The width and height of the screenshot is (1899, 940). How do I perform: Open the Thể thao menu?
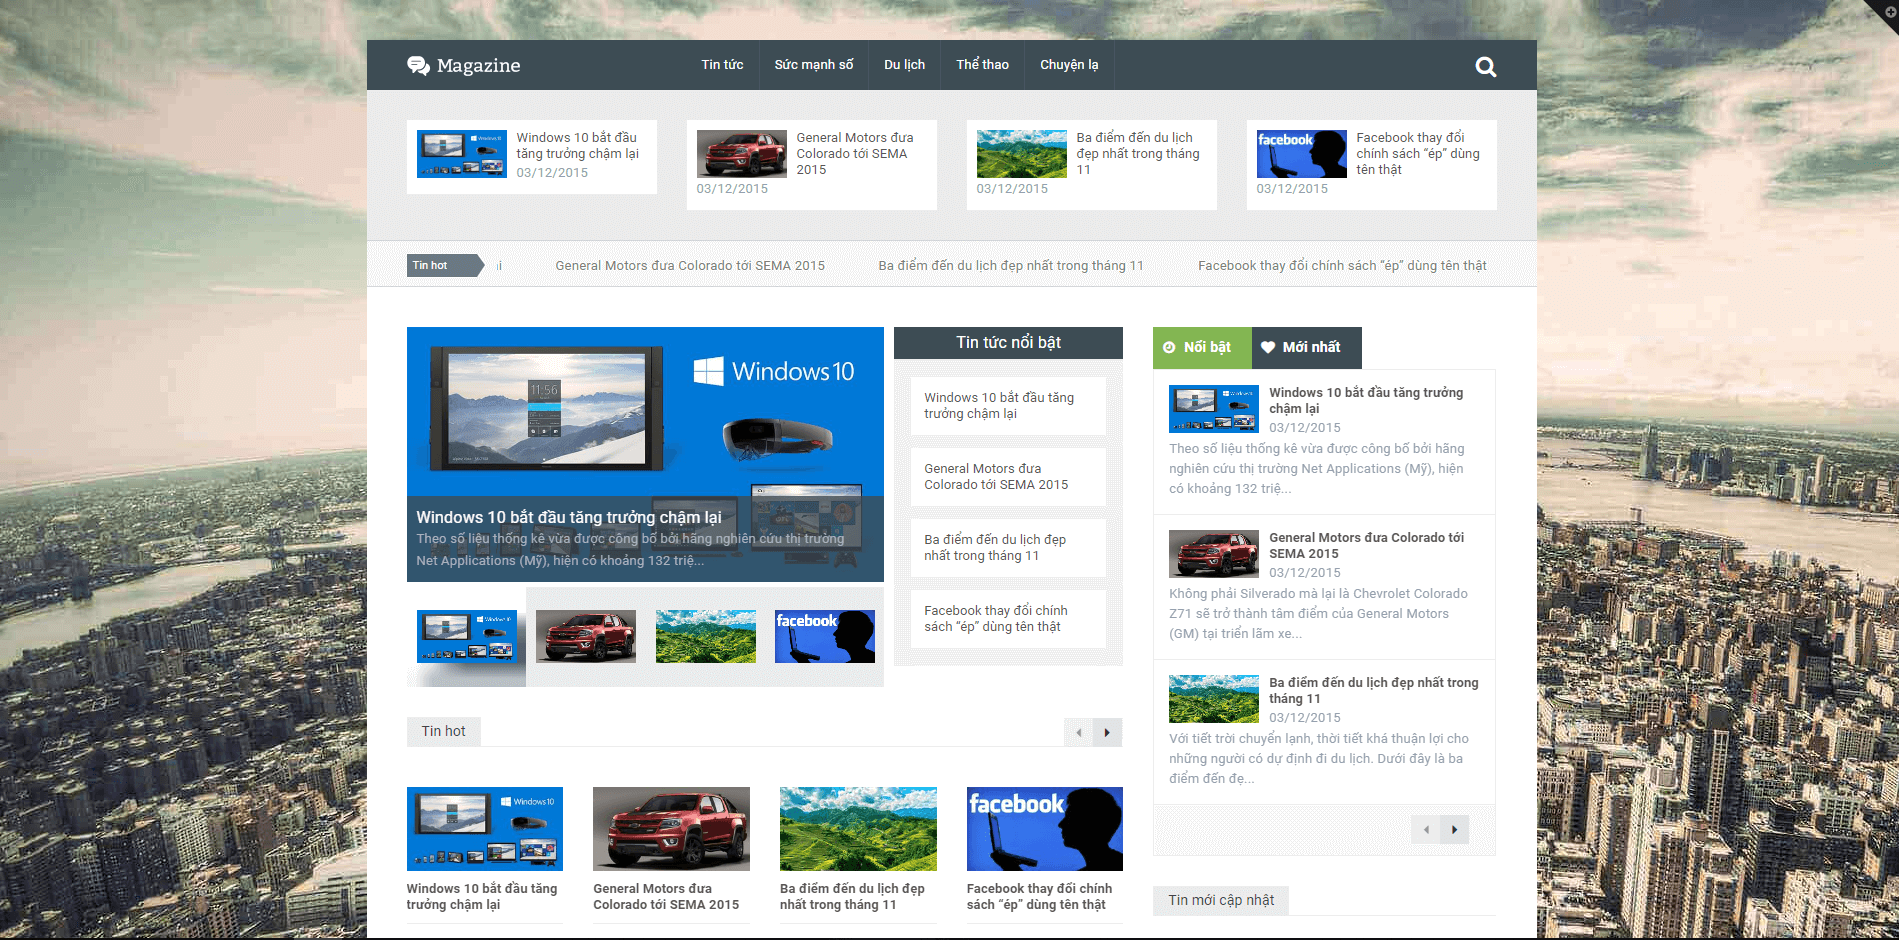pyautogui.click(x=982, y=65)
